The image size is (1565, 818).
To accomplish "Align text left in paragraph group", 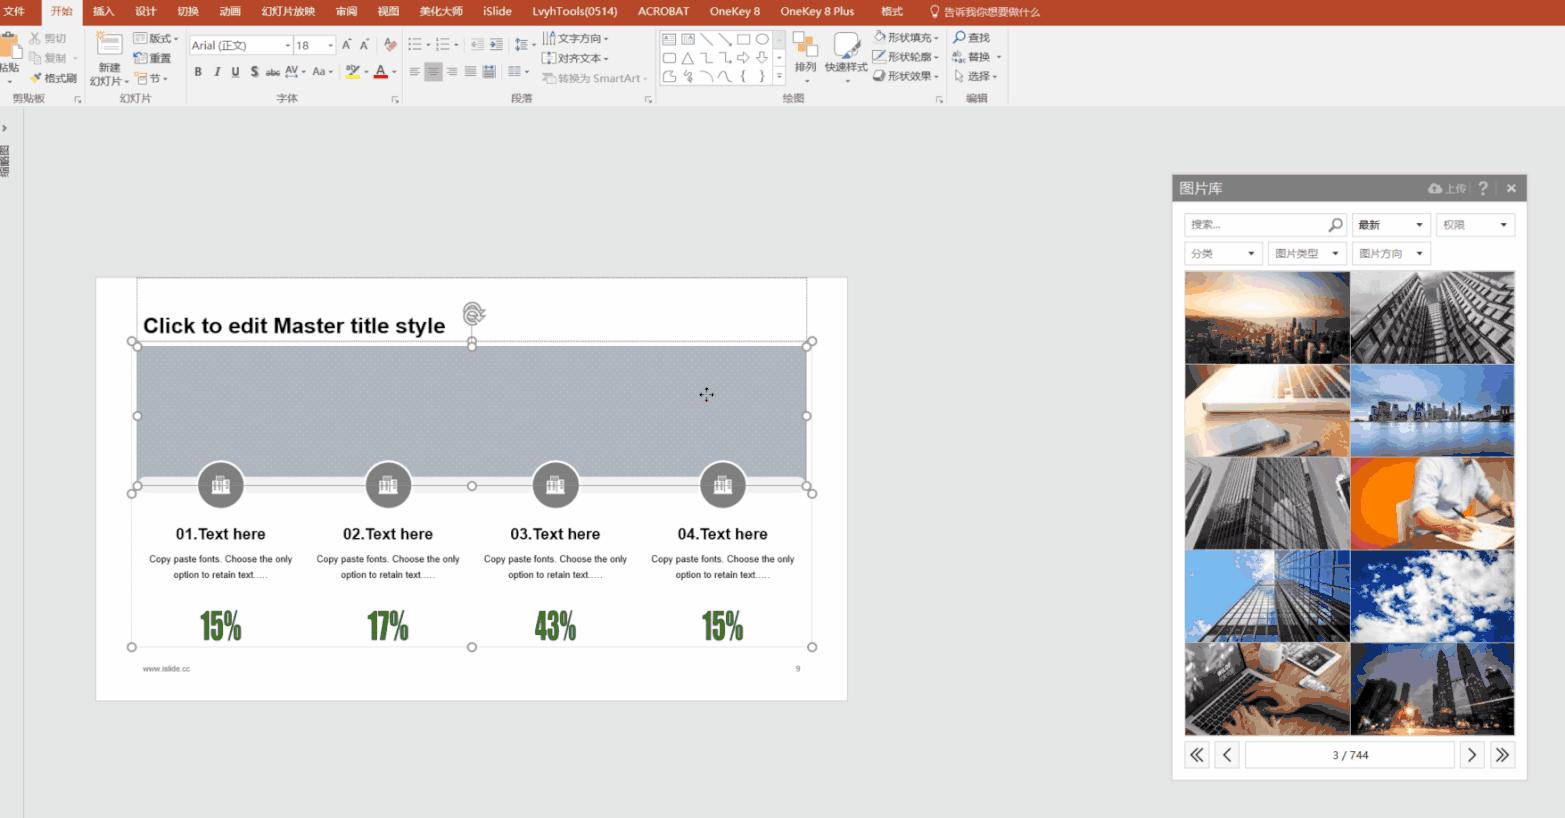I will [x=415, y=72].
